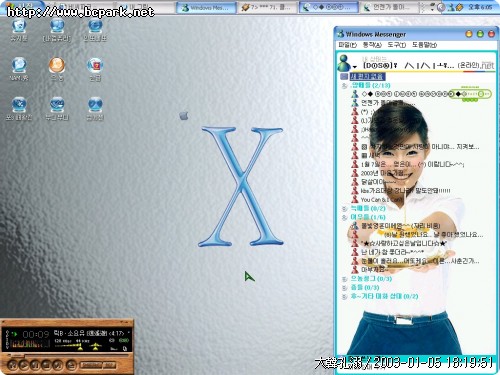Image resolution: width=500 pixels, height=375 pixels.
Task: Click the Winamp next track button
Action: 58,365
